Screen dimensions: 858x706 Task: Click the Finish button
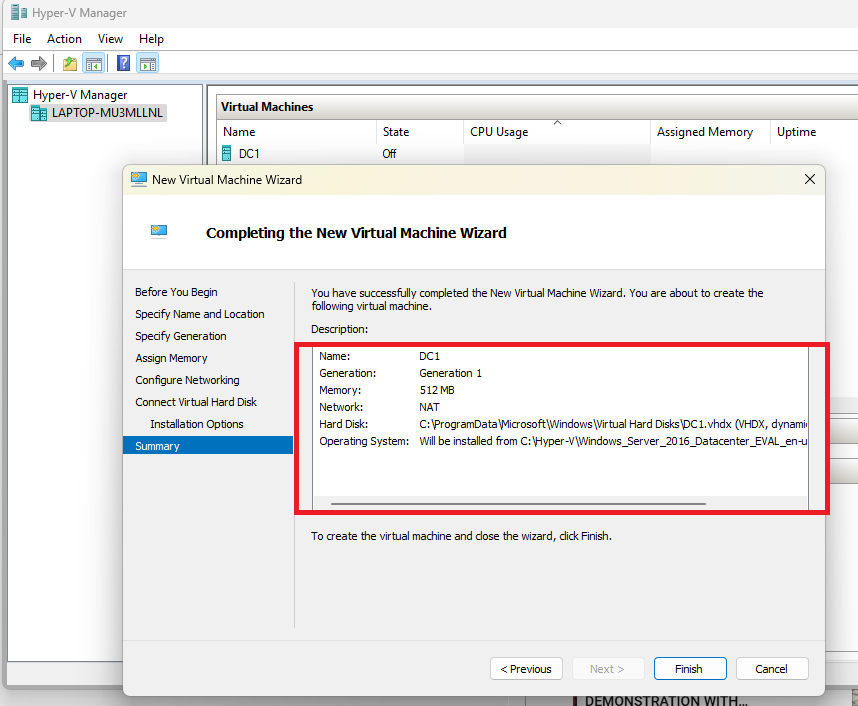(690, 669)
